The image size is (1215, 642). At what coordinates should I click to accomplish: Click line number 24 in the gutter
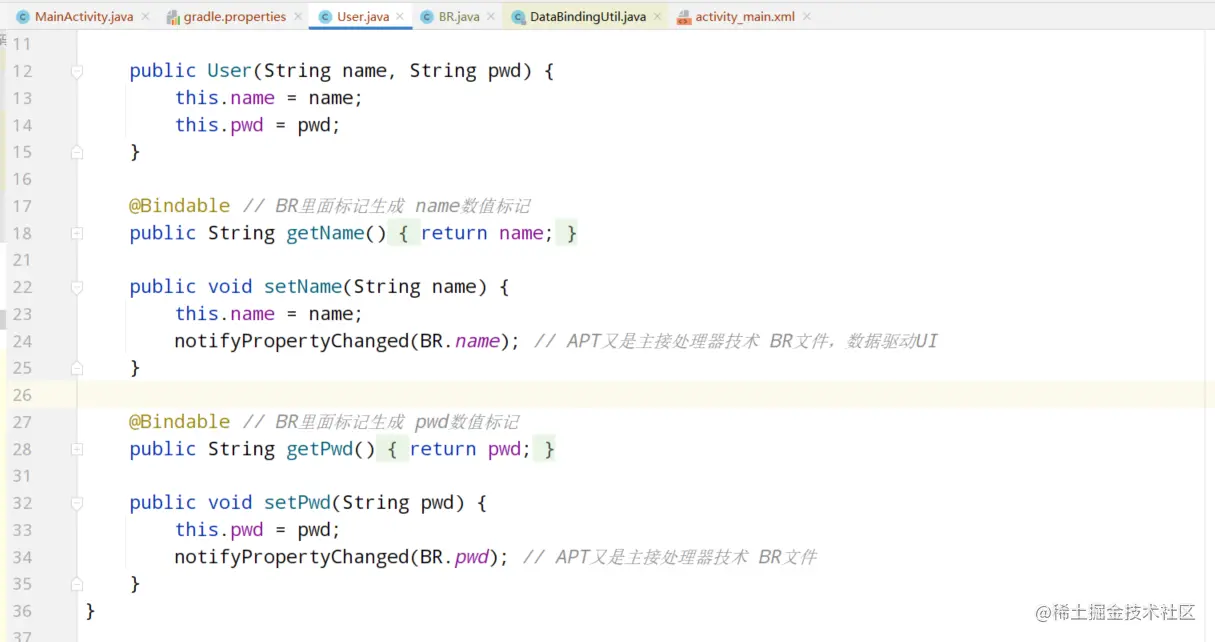coord(22,341)
